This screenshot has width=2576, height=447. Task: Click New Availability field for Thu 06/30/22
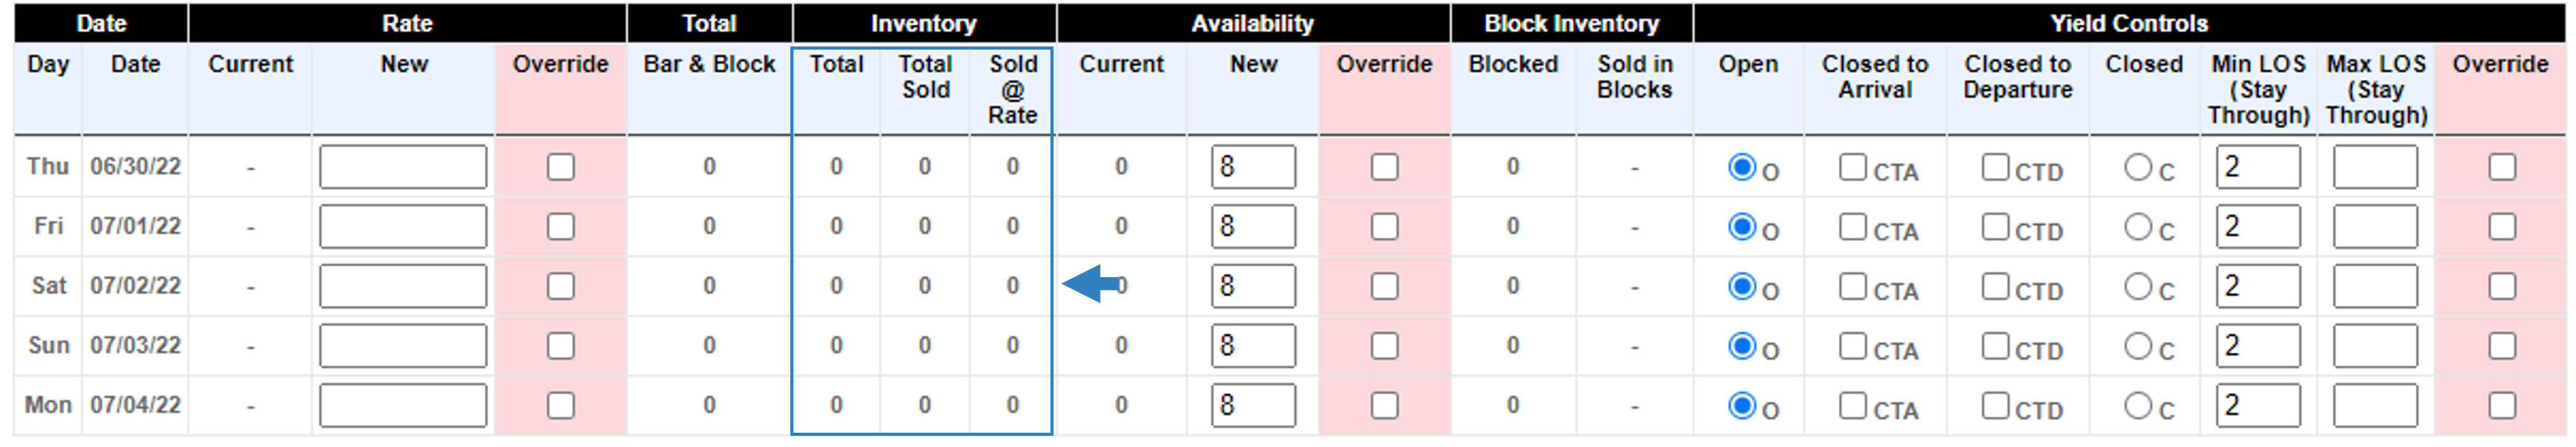point(1254,167)
